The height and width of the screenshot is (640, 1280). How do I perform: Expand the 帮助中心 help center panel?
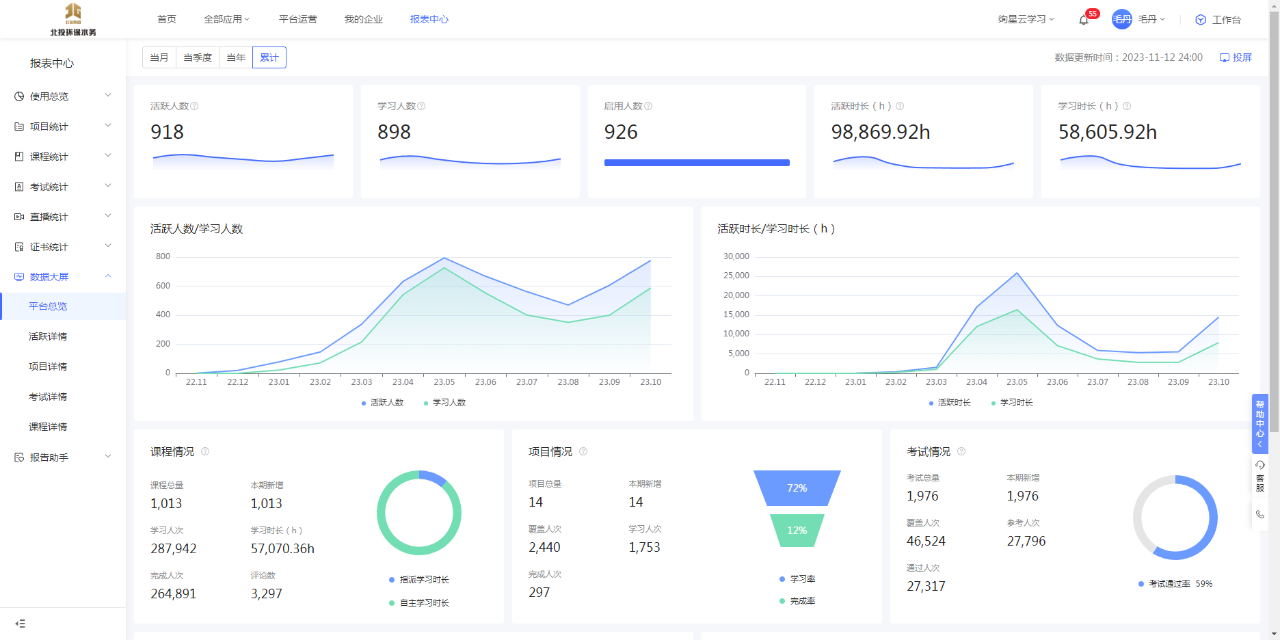(1259, 423)
